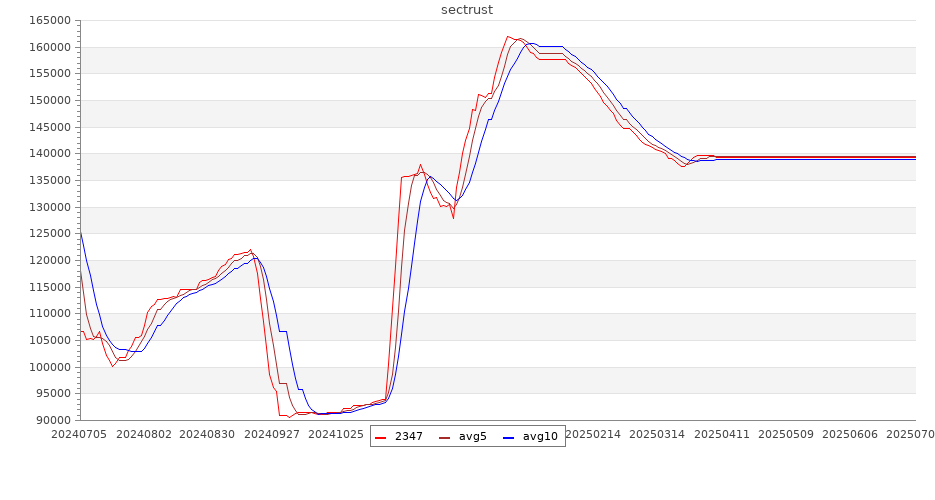Click the avg5 legend line marker

click(x=444, y=437)
